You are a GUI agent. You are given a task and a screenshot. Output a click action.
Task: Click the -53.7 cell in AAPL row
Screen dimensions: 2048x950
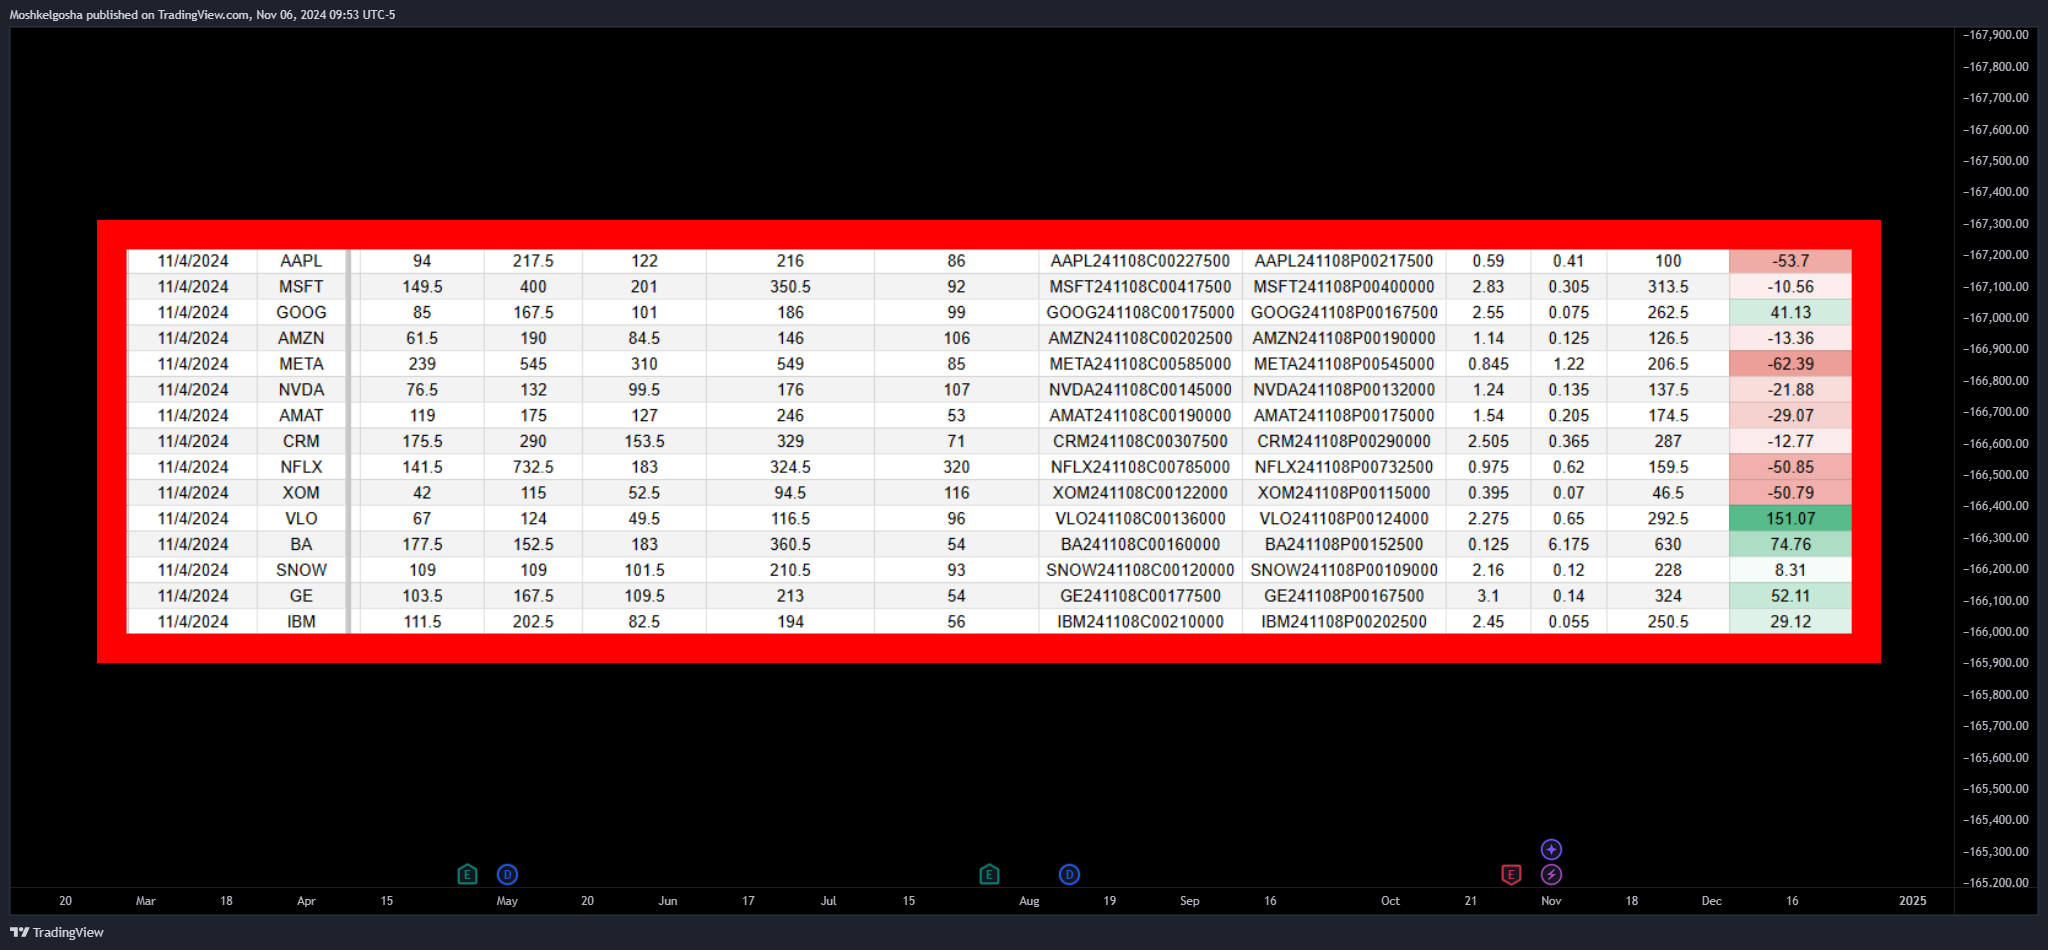tap(1790, 261)
